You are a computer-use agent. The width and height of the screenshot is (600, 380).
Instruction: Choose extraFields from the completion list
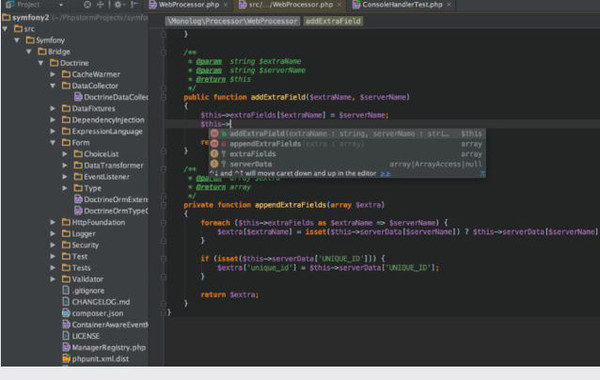click(x=347, y=154)
